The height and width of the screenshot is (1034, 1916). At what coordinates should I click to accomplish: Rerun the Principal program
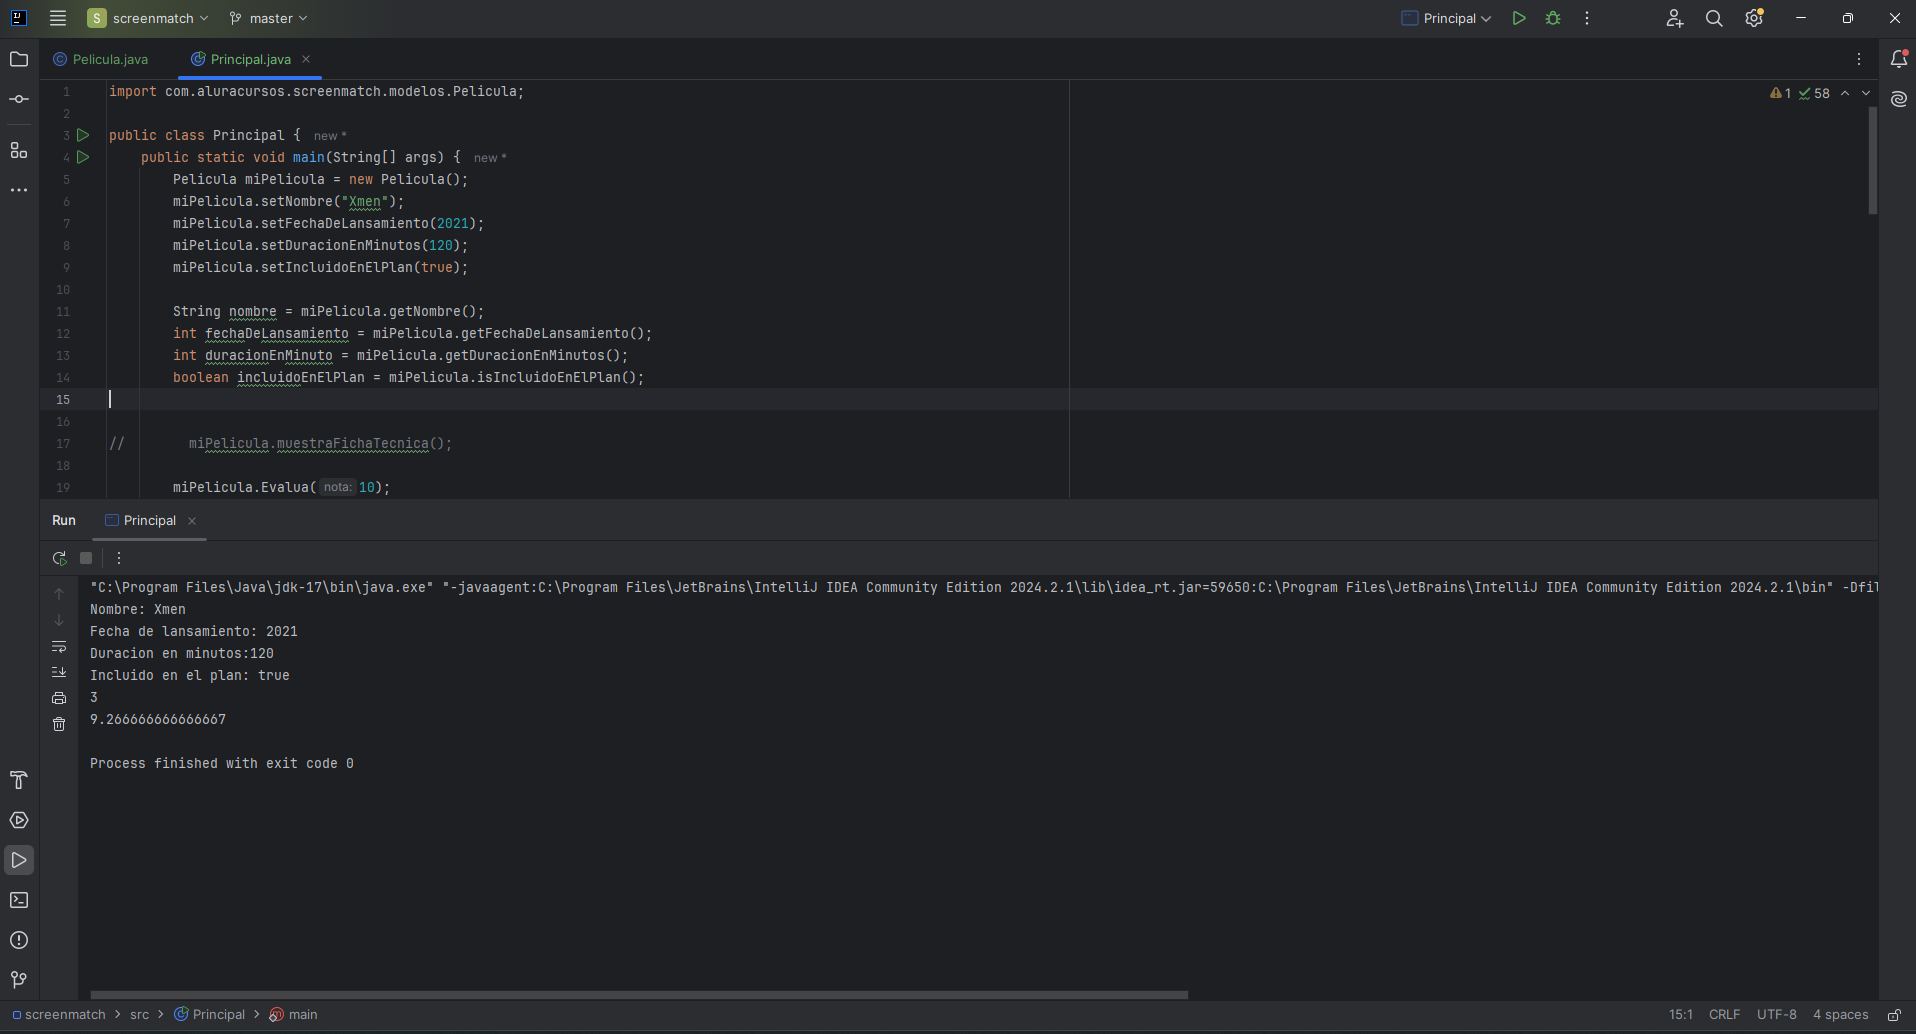click(59, 558)
